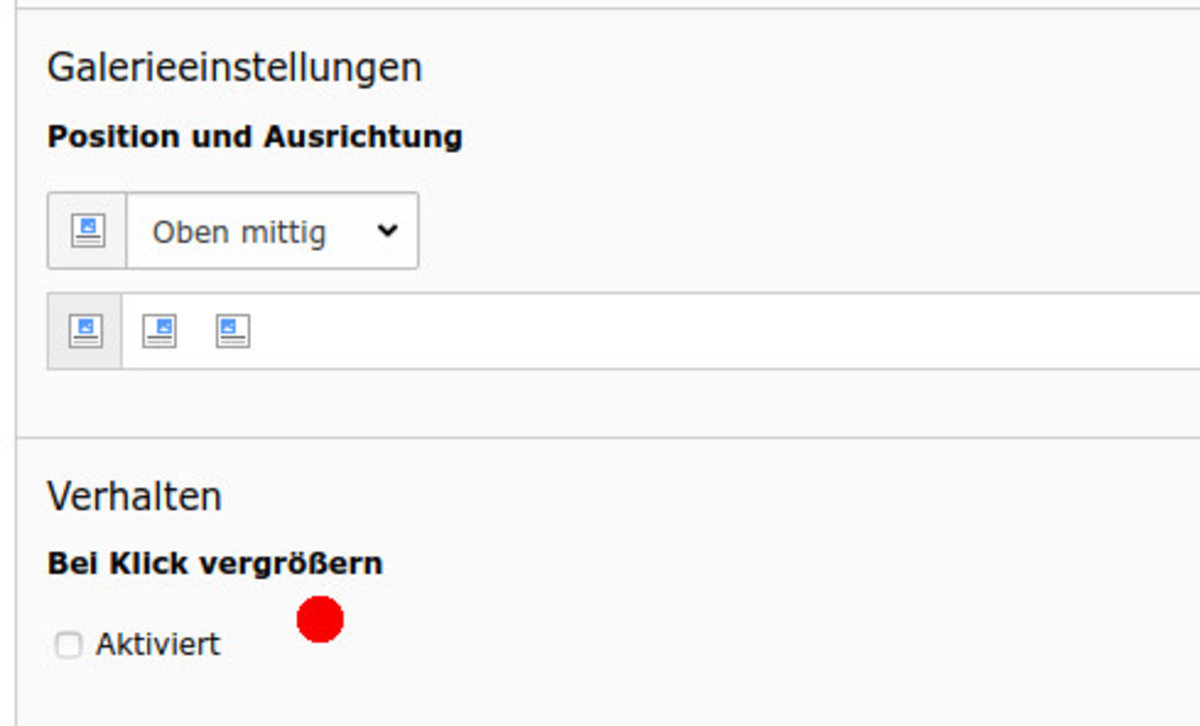Viewport: 1200px width, 726px height.
Task: Click the Verhalten section heading
Action: (134, 496)
